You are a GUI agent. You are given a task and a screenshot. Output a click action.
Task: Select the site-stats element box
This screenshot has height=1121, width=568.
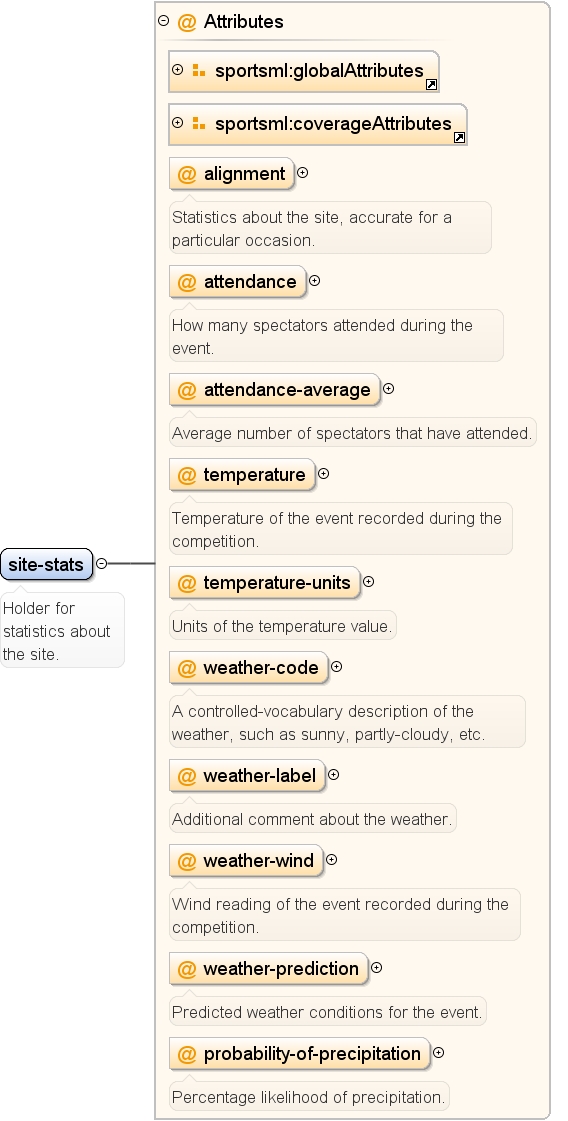tap(46, 564)
